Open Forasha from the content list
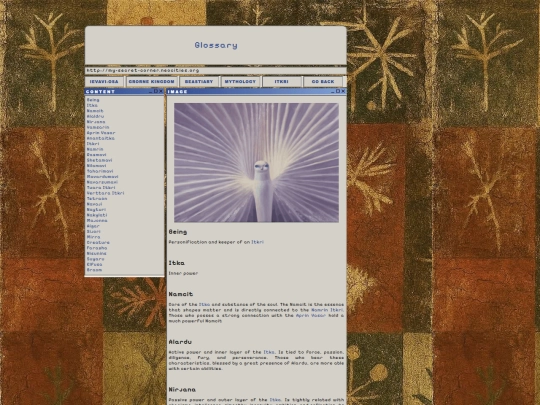The width and height of the screenshot is (540, 405). pyautogui.click(x=97, y=248)
